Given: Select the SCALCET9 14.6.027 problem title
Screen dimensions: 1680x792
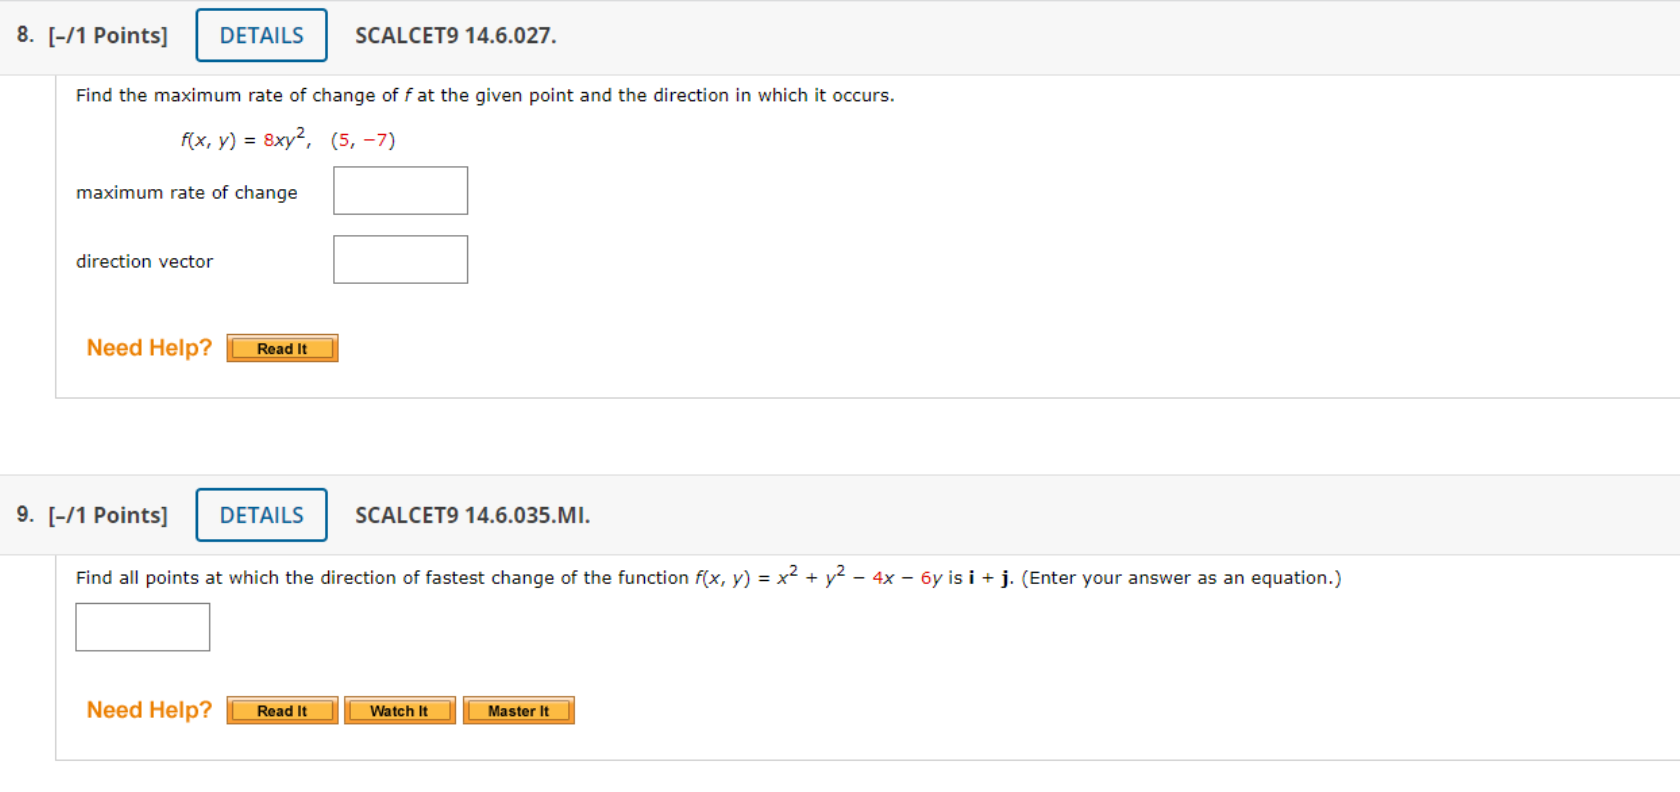Looking at the screenshot, I should pos(456,36).
